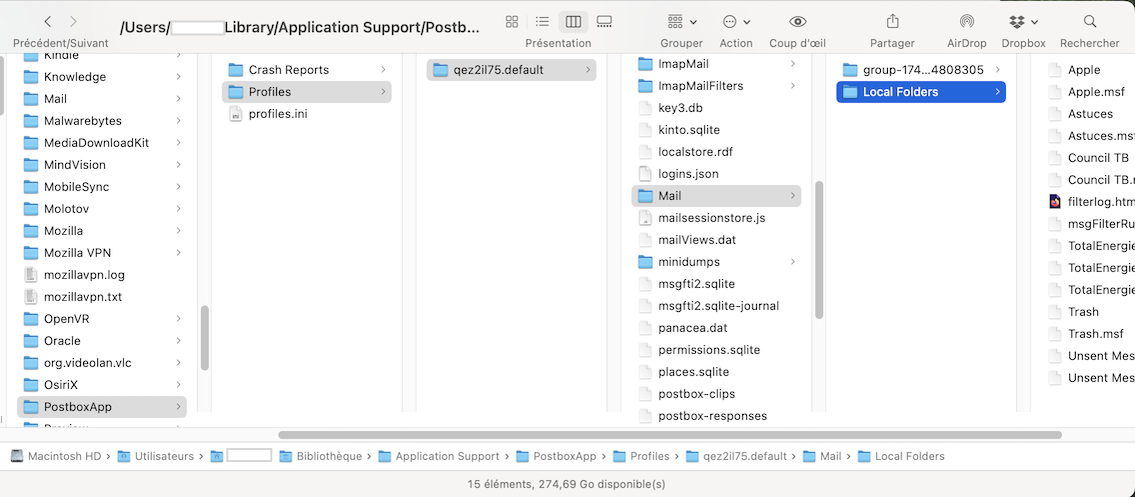
Task: Select the group-174...4808305 folder
Action: click(x=921, y=69)
